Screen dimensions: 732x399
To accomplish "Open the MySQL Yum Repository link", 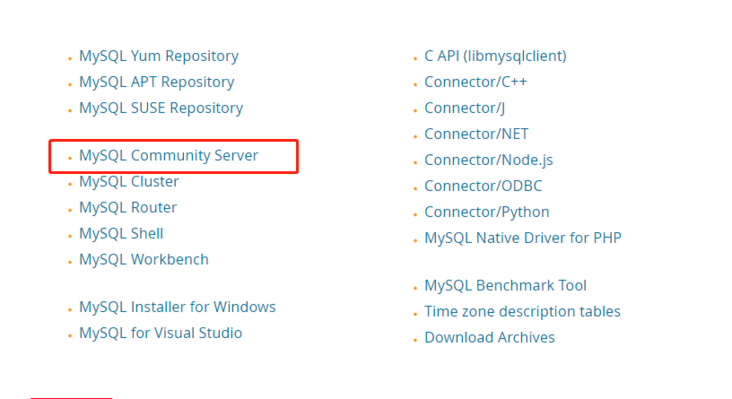I will (x=159, y=56).
